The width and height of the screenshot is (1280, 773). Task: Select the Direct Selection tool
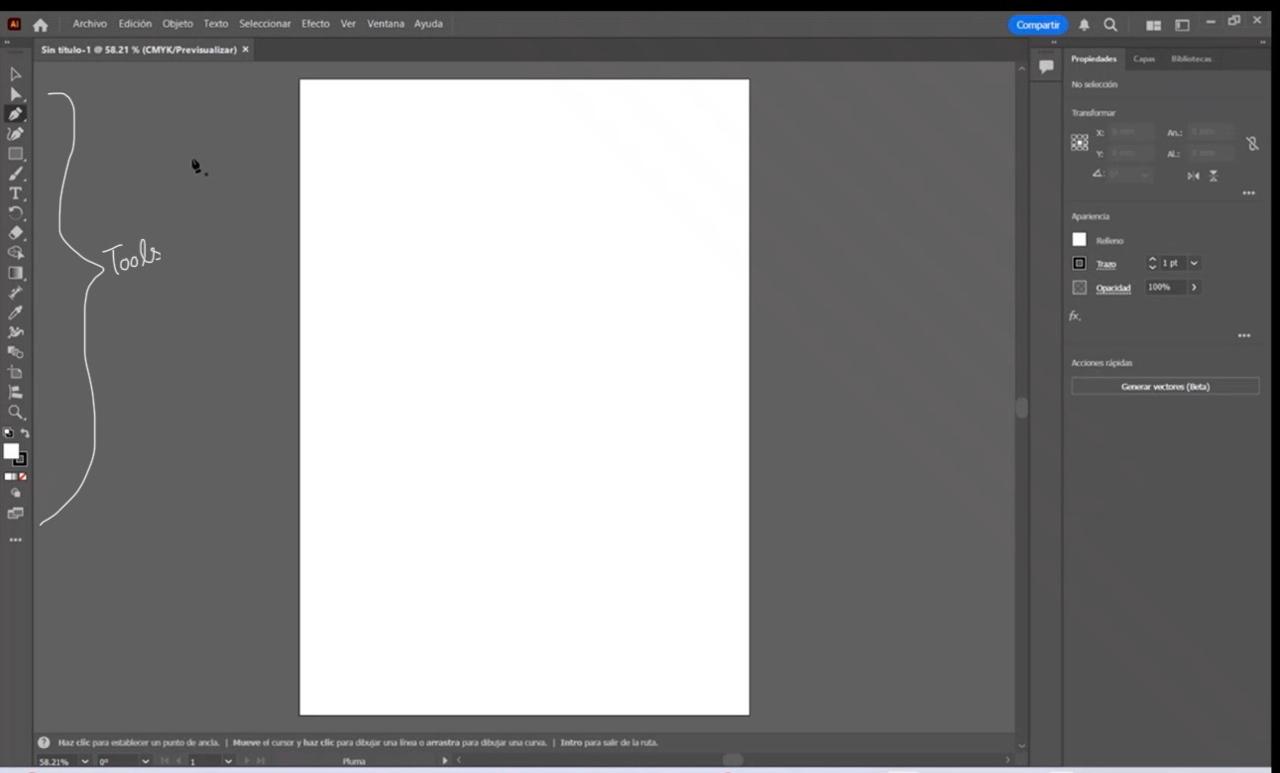(x=15, y=94)
